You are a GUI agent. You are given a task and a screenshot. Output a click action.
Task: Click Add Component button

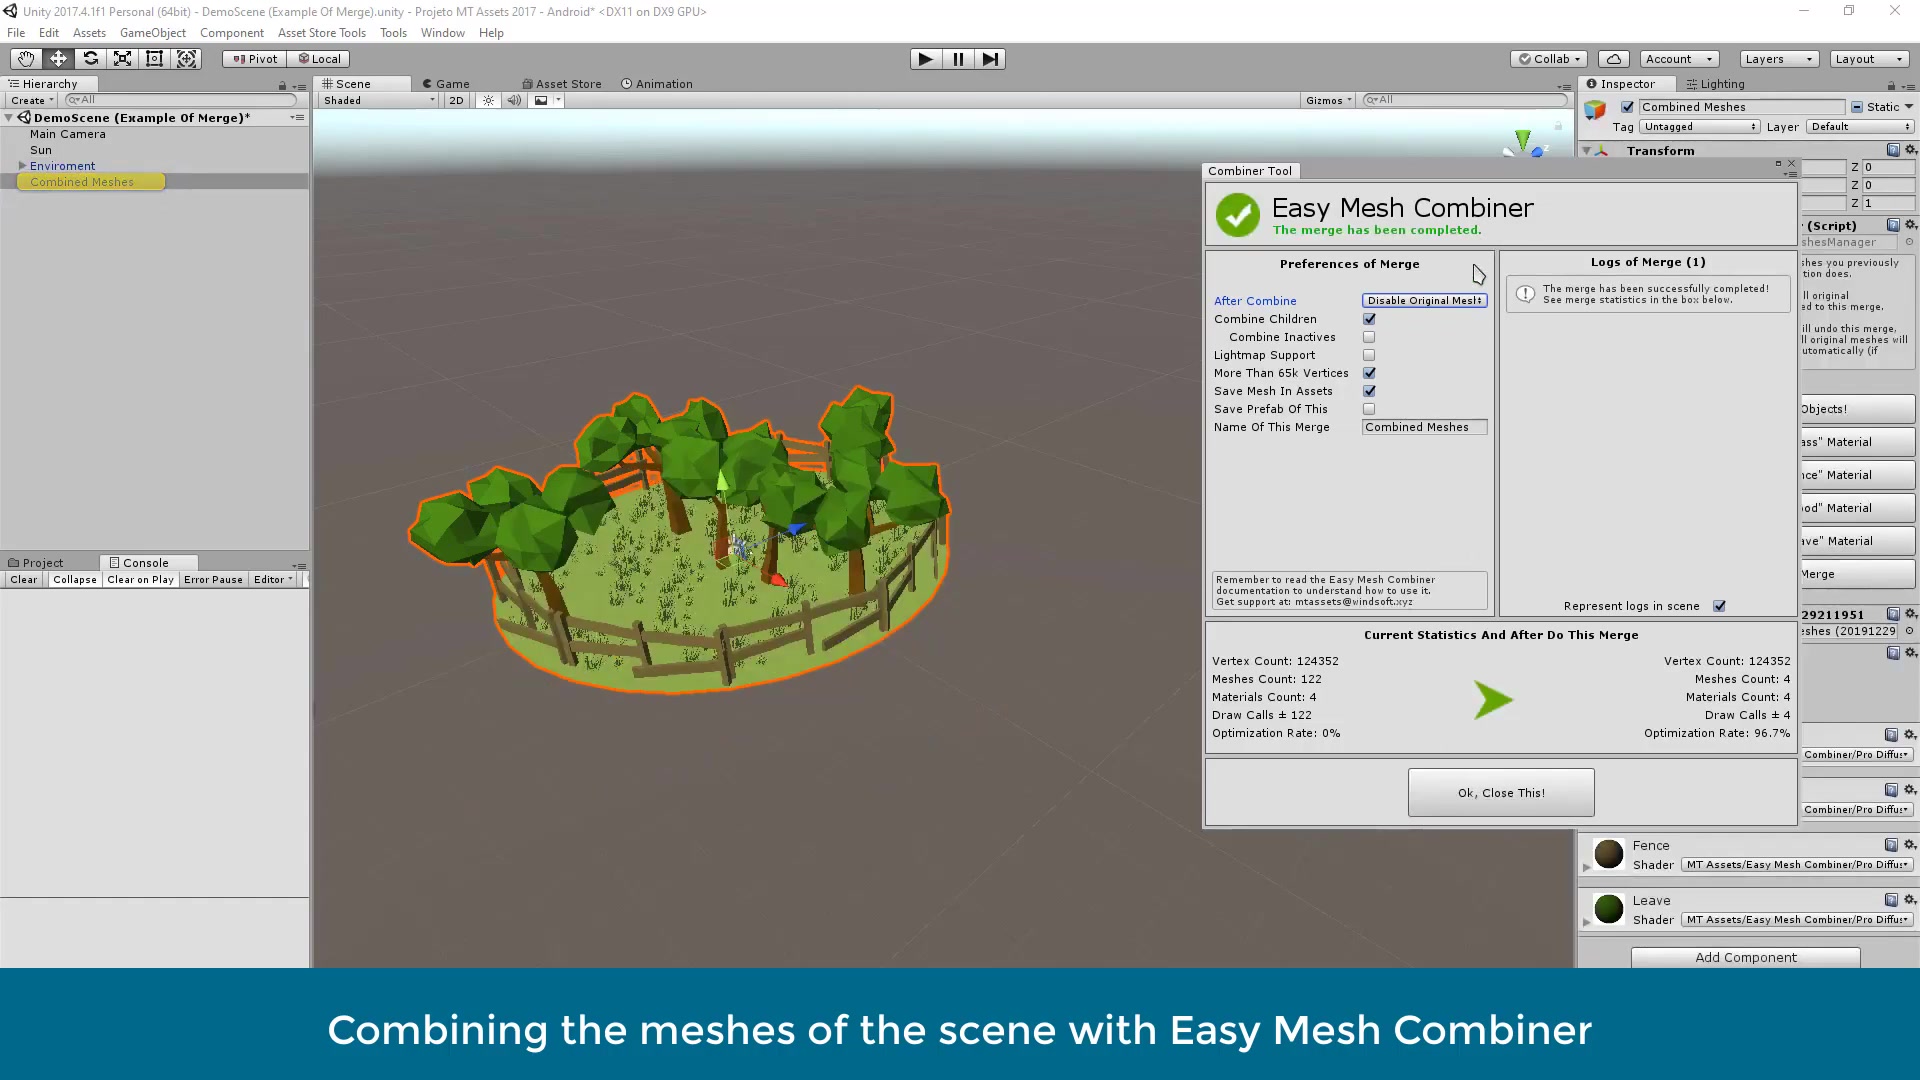1746,957
